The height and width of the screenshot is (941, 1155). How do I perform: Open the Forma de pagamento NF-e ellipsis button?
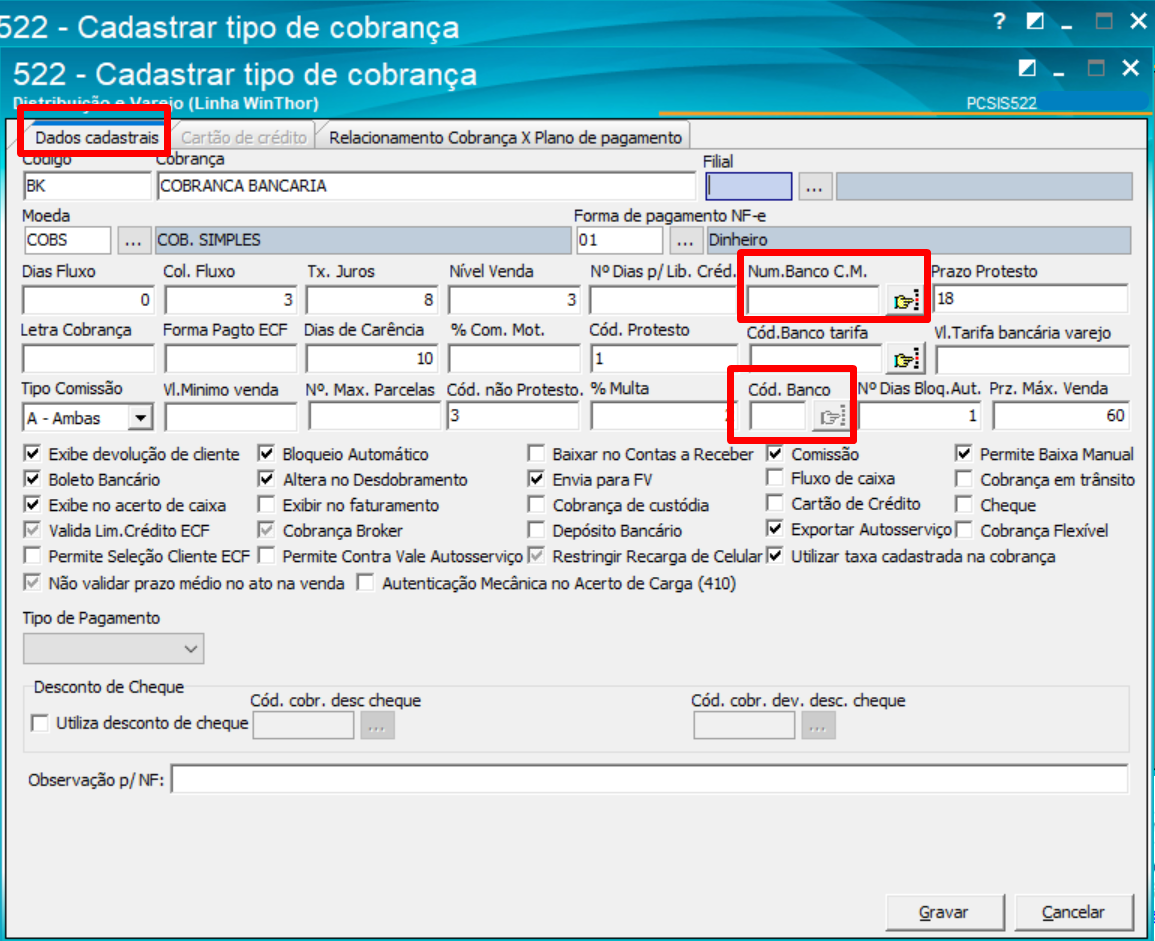(685, 240)
